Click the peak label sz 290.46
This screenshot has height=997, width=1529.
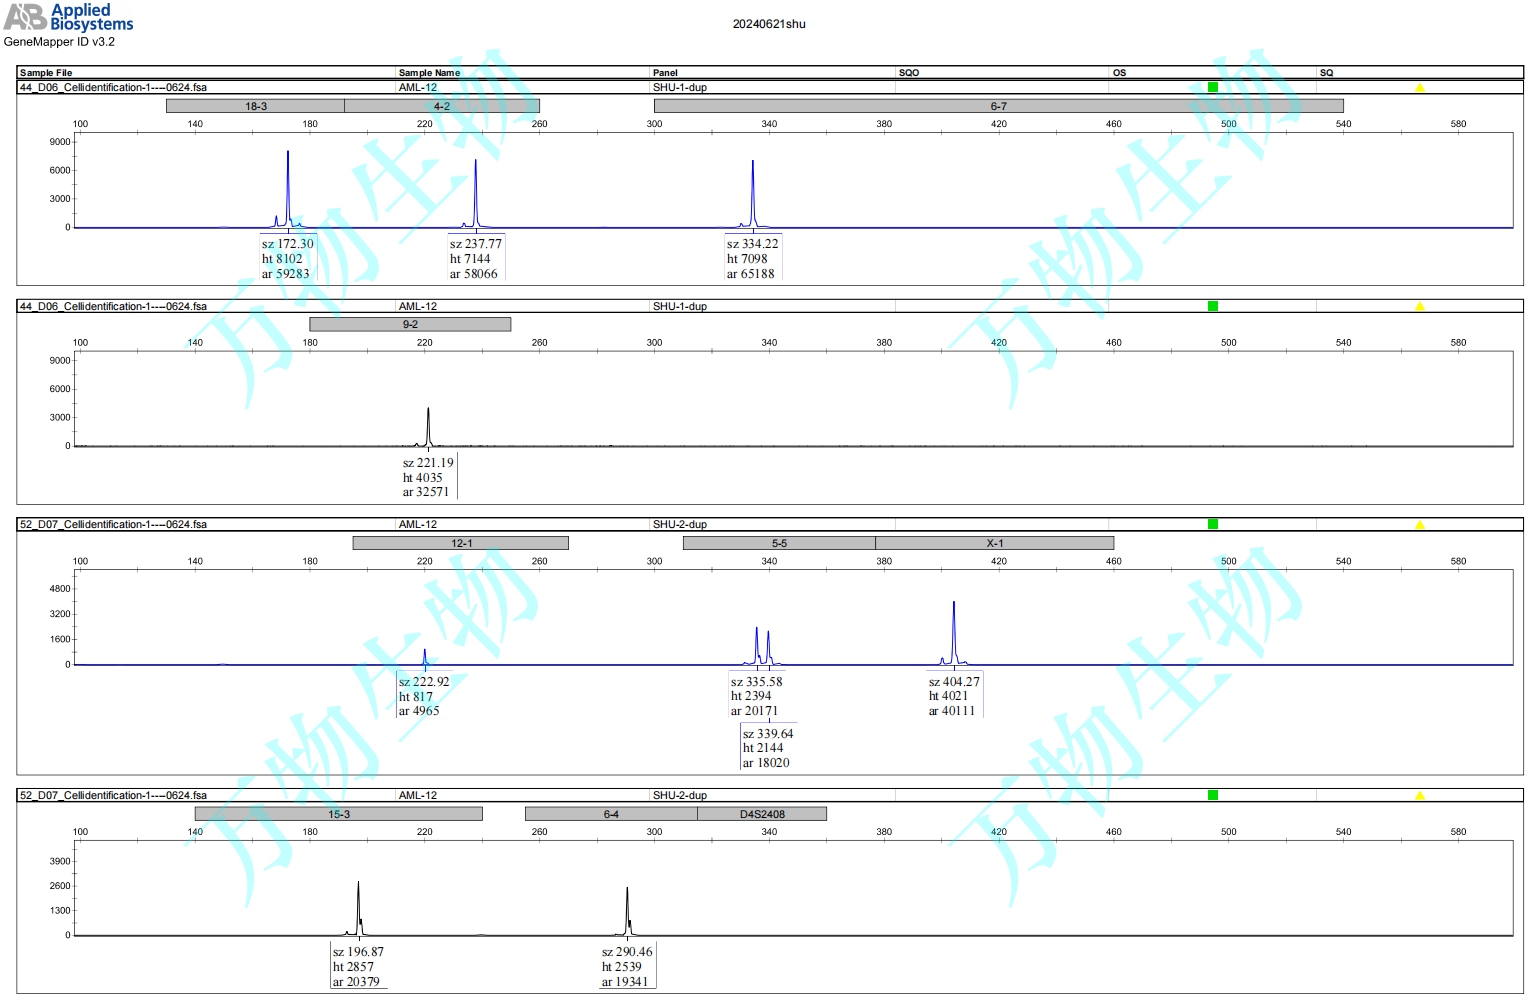627,952
